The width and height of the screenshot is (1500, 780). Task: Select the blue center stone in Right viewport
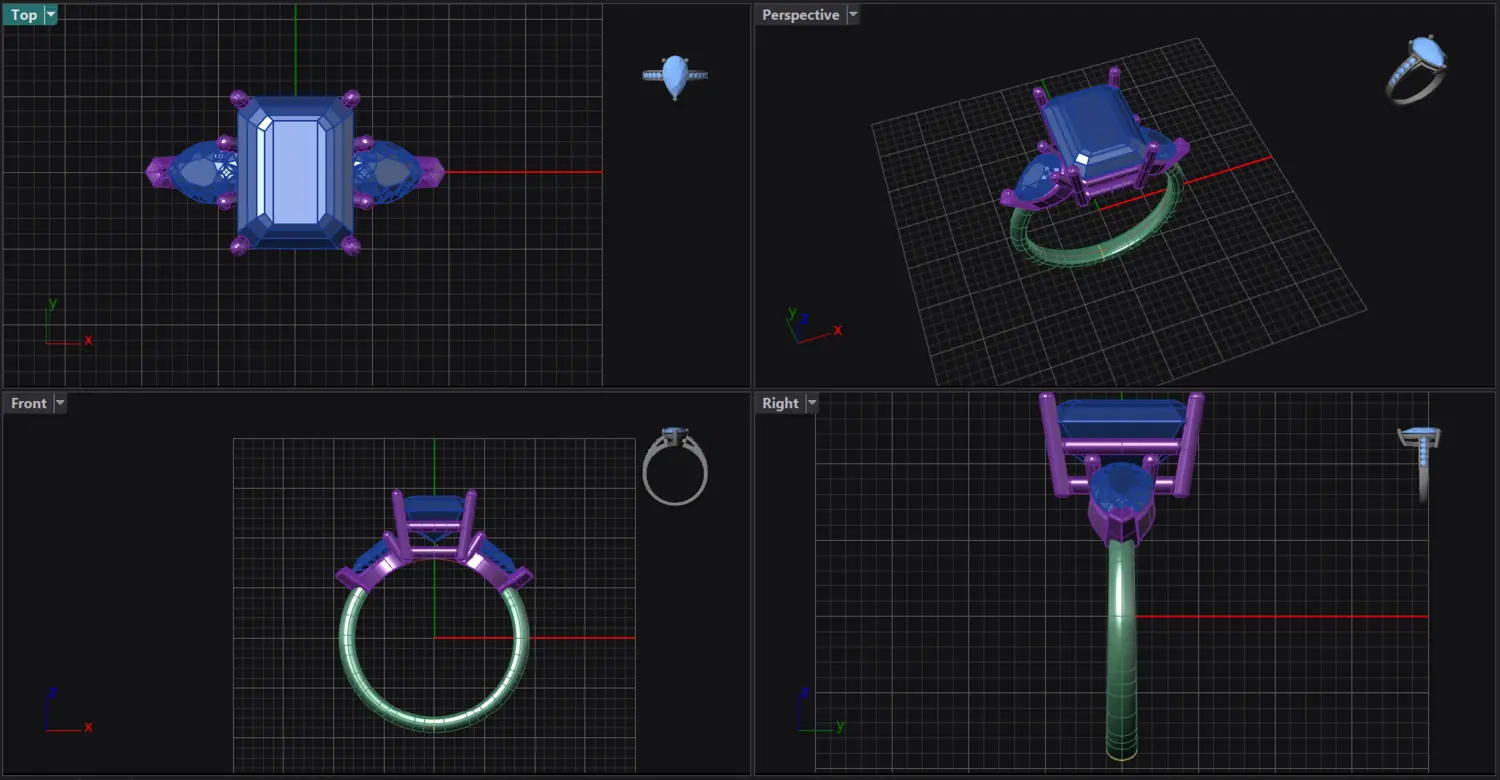click(x=1120, y=418)
